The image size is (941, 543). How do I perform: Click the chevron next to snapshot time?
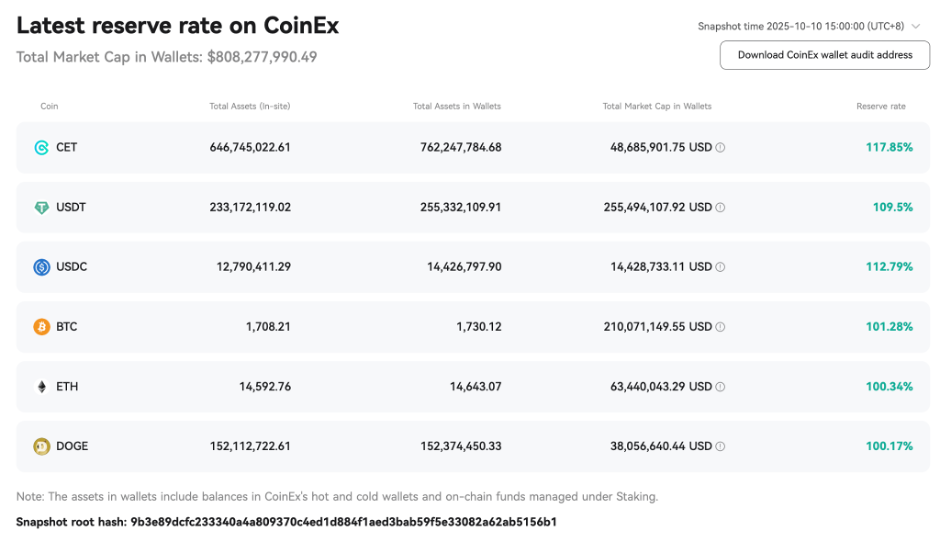tap(916, 27)
